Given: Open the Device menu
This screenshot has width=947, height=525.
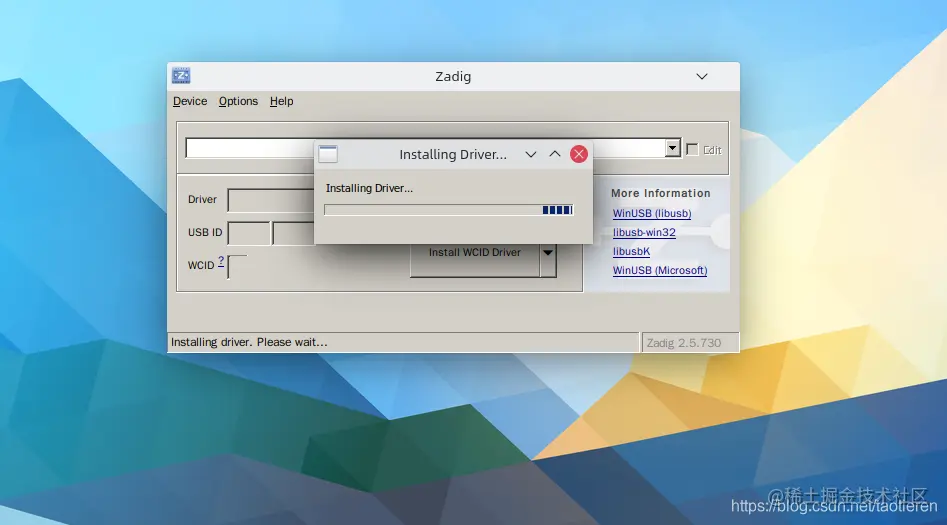Looking at the screenshot, I should 190,101.
